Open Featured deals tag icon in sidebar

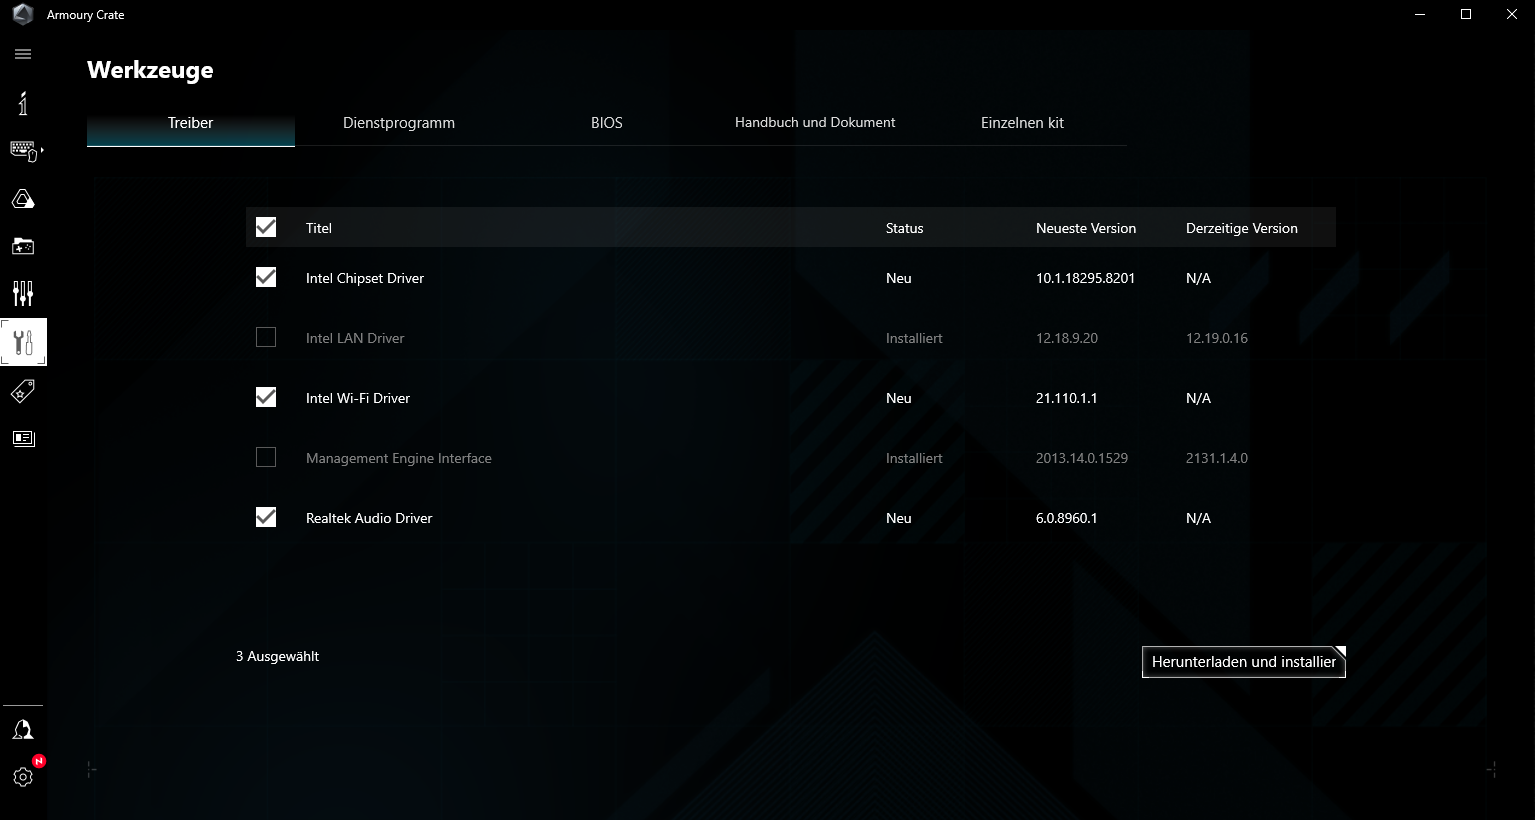coord(23,391)
